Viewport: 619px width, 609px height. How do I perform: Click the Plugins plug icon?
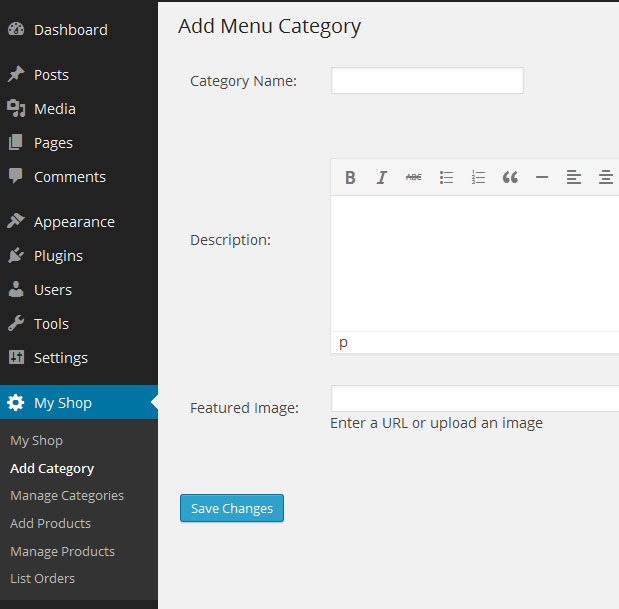tap(16, 255)
